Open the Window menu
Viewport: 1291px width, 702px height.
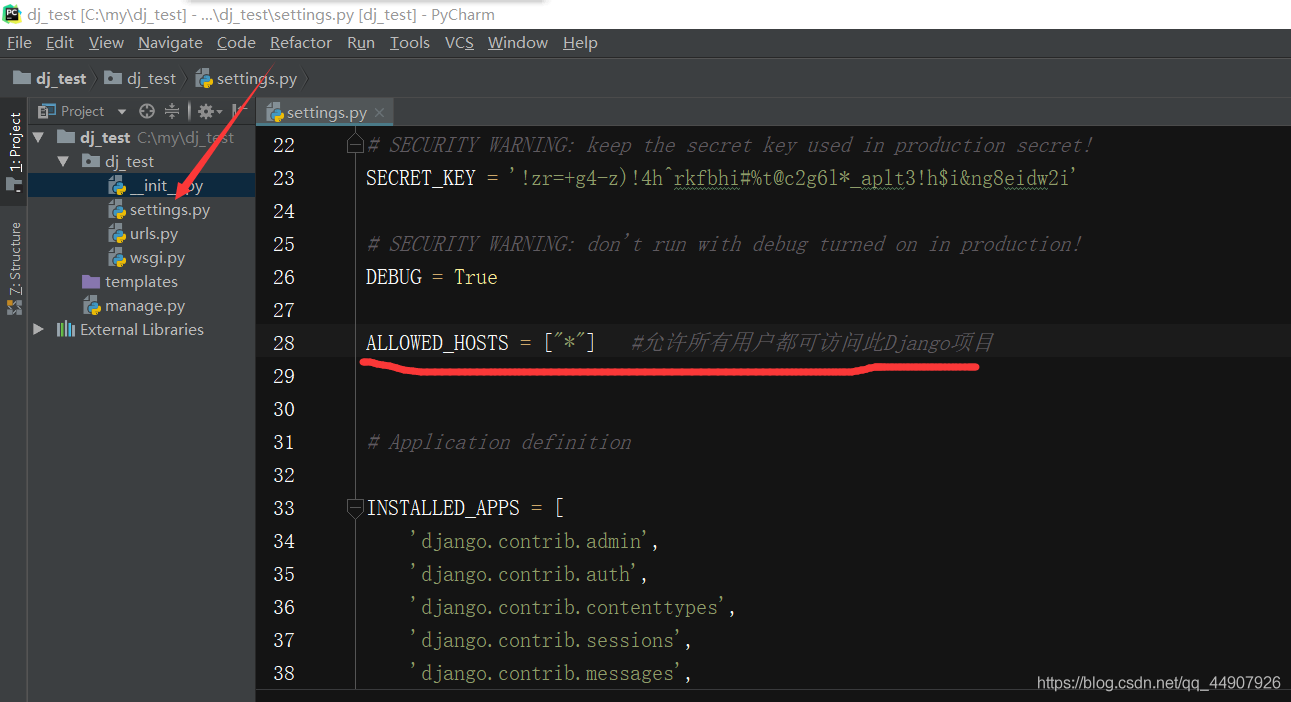517,43
